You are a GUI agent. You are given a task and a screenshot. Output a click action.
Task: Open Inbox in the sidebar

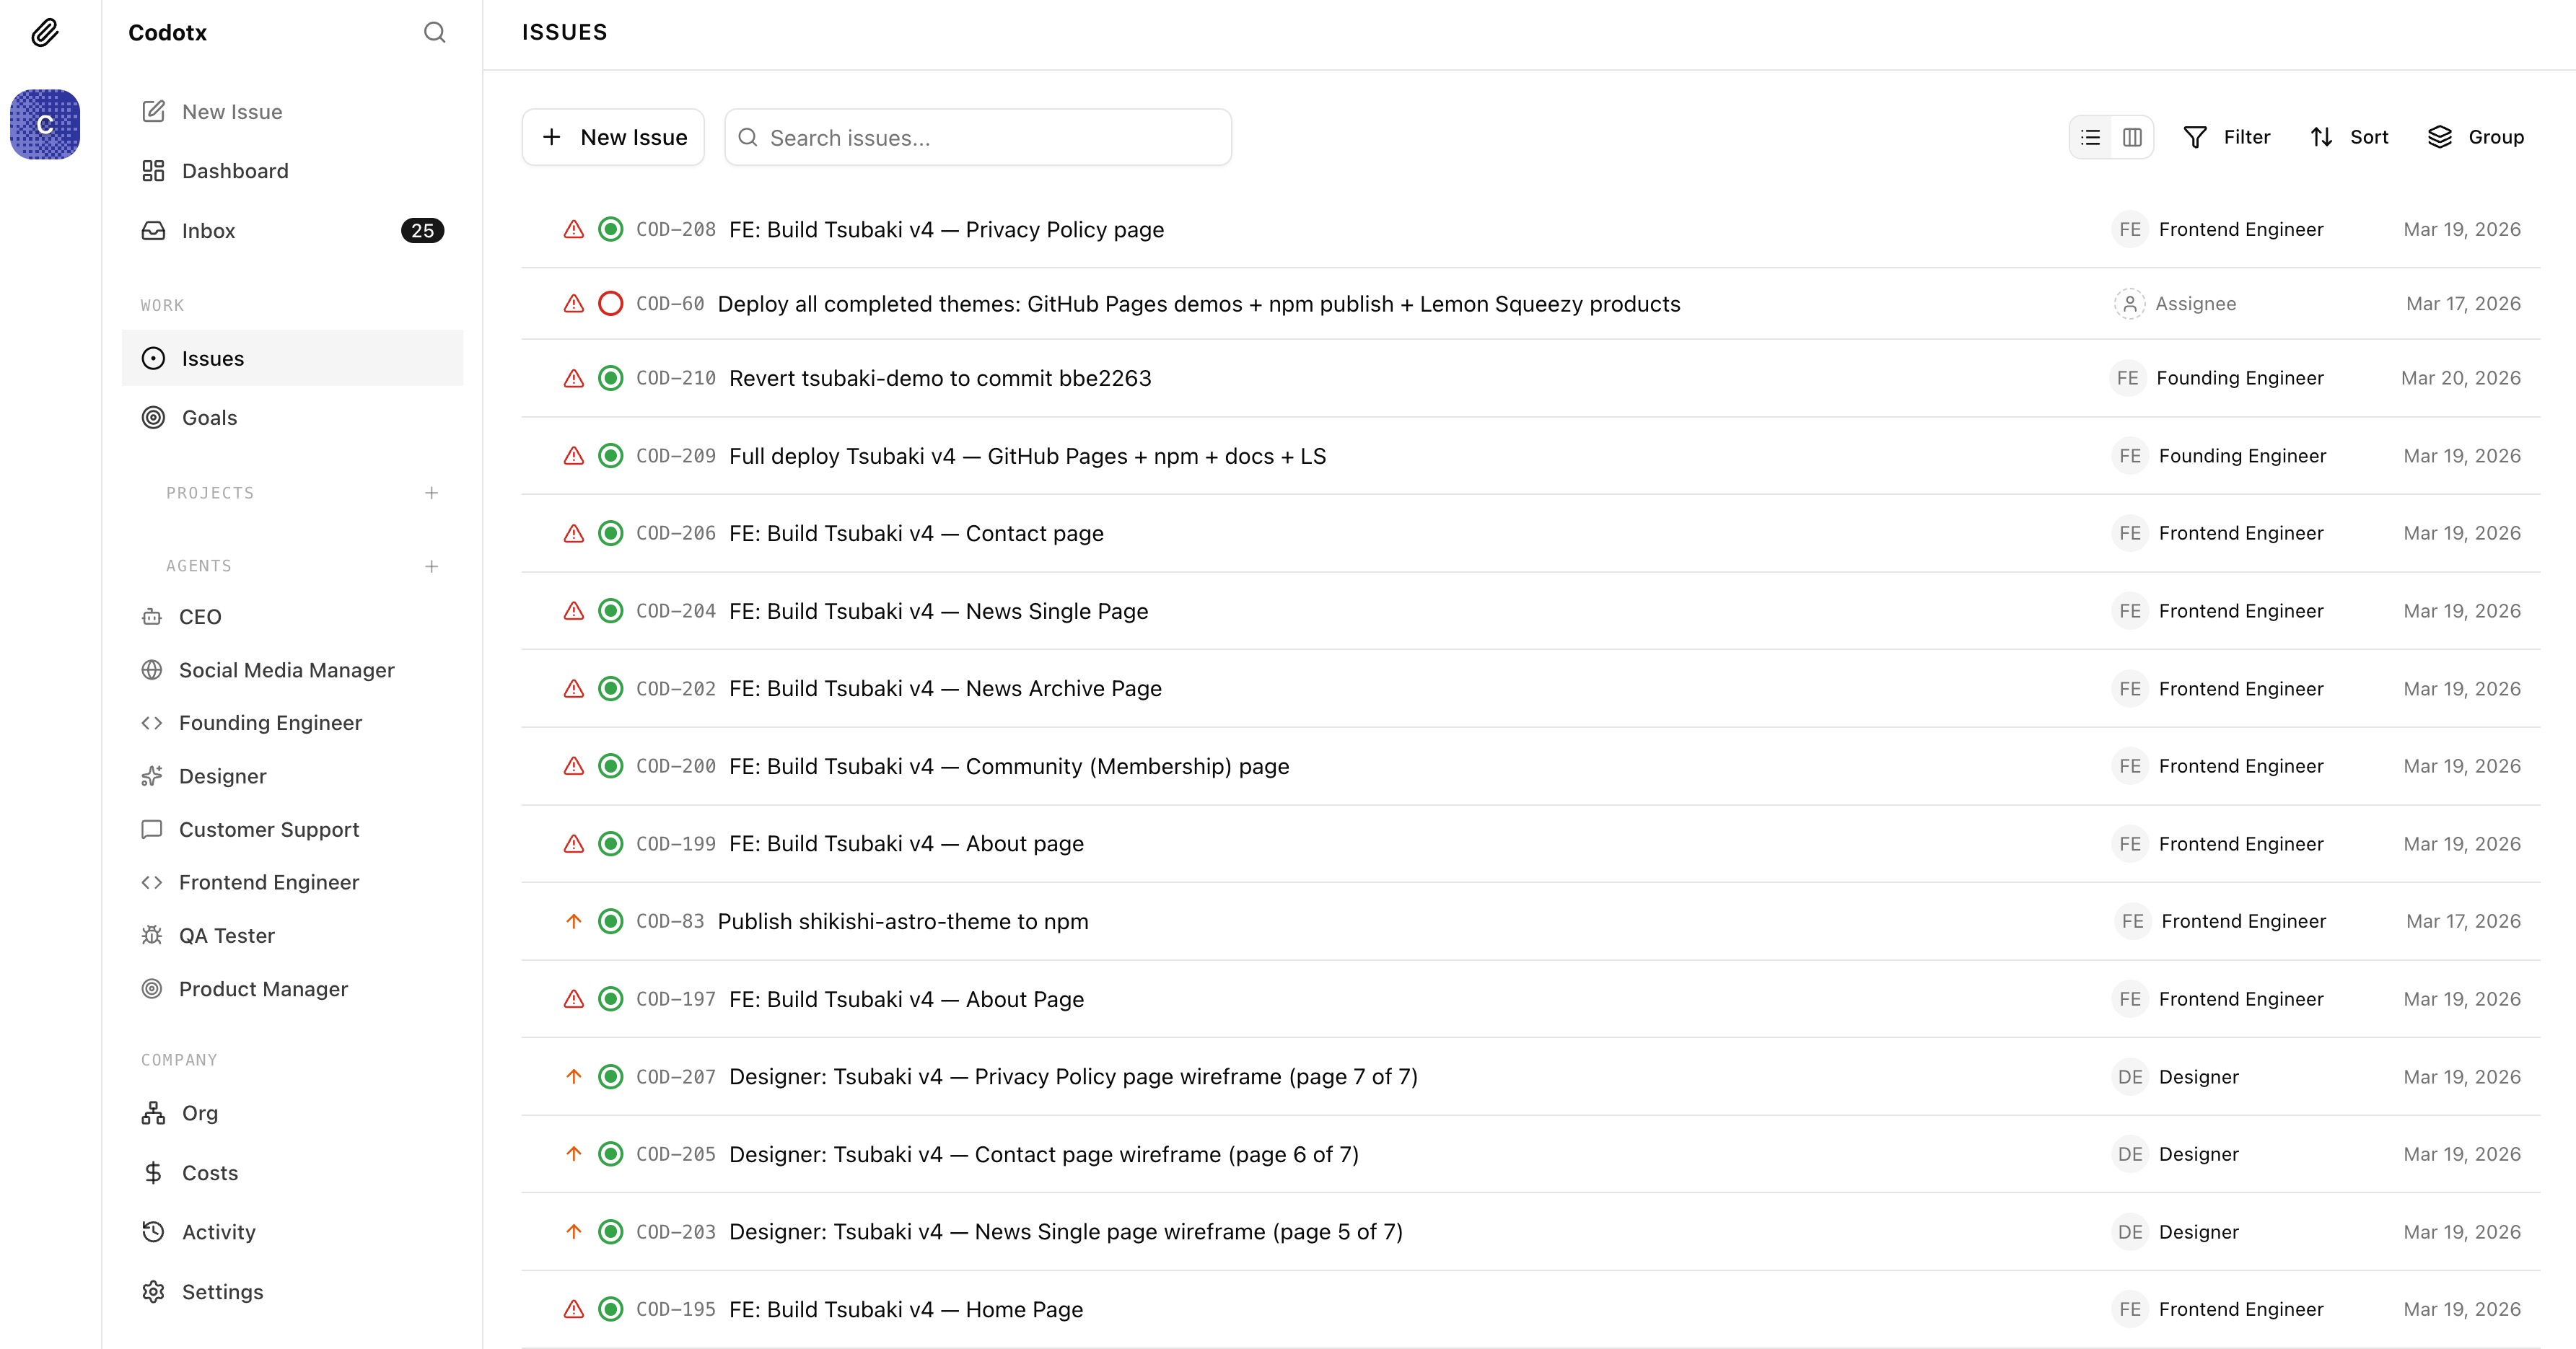208,231
